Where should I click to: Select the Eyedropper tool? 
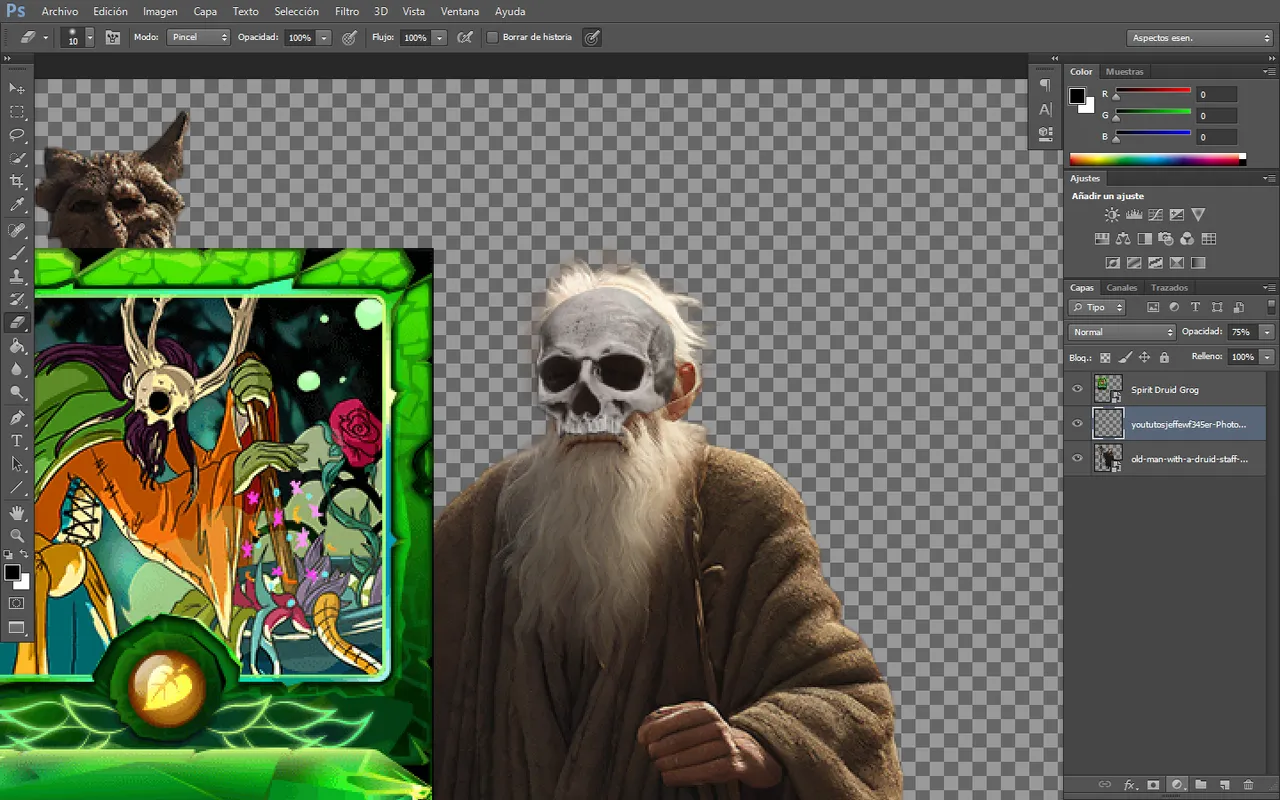click(x=17, y=205)
